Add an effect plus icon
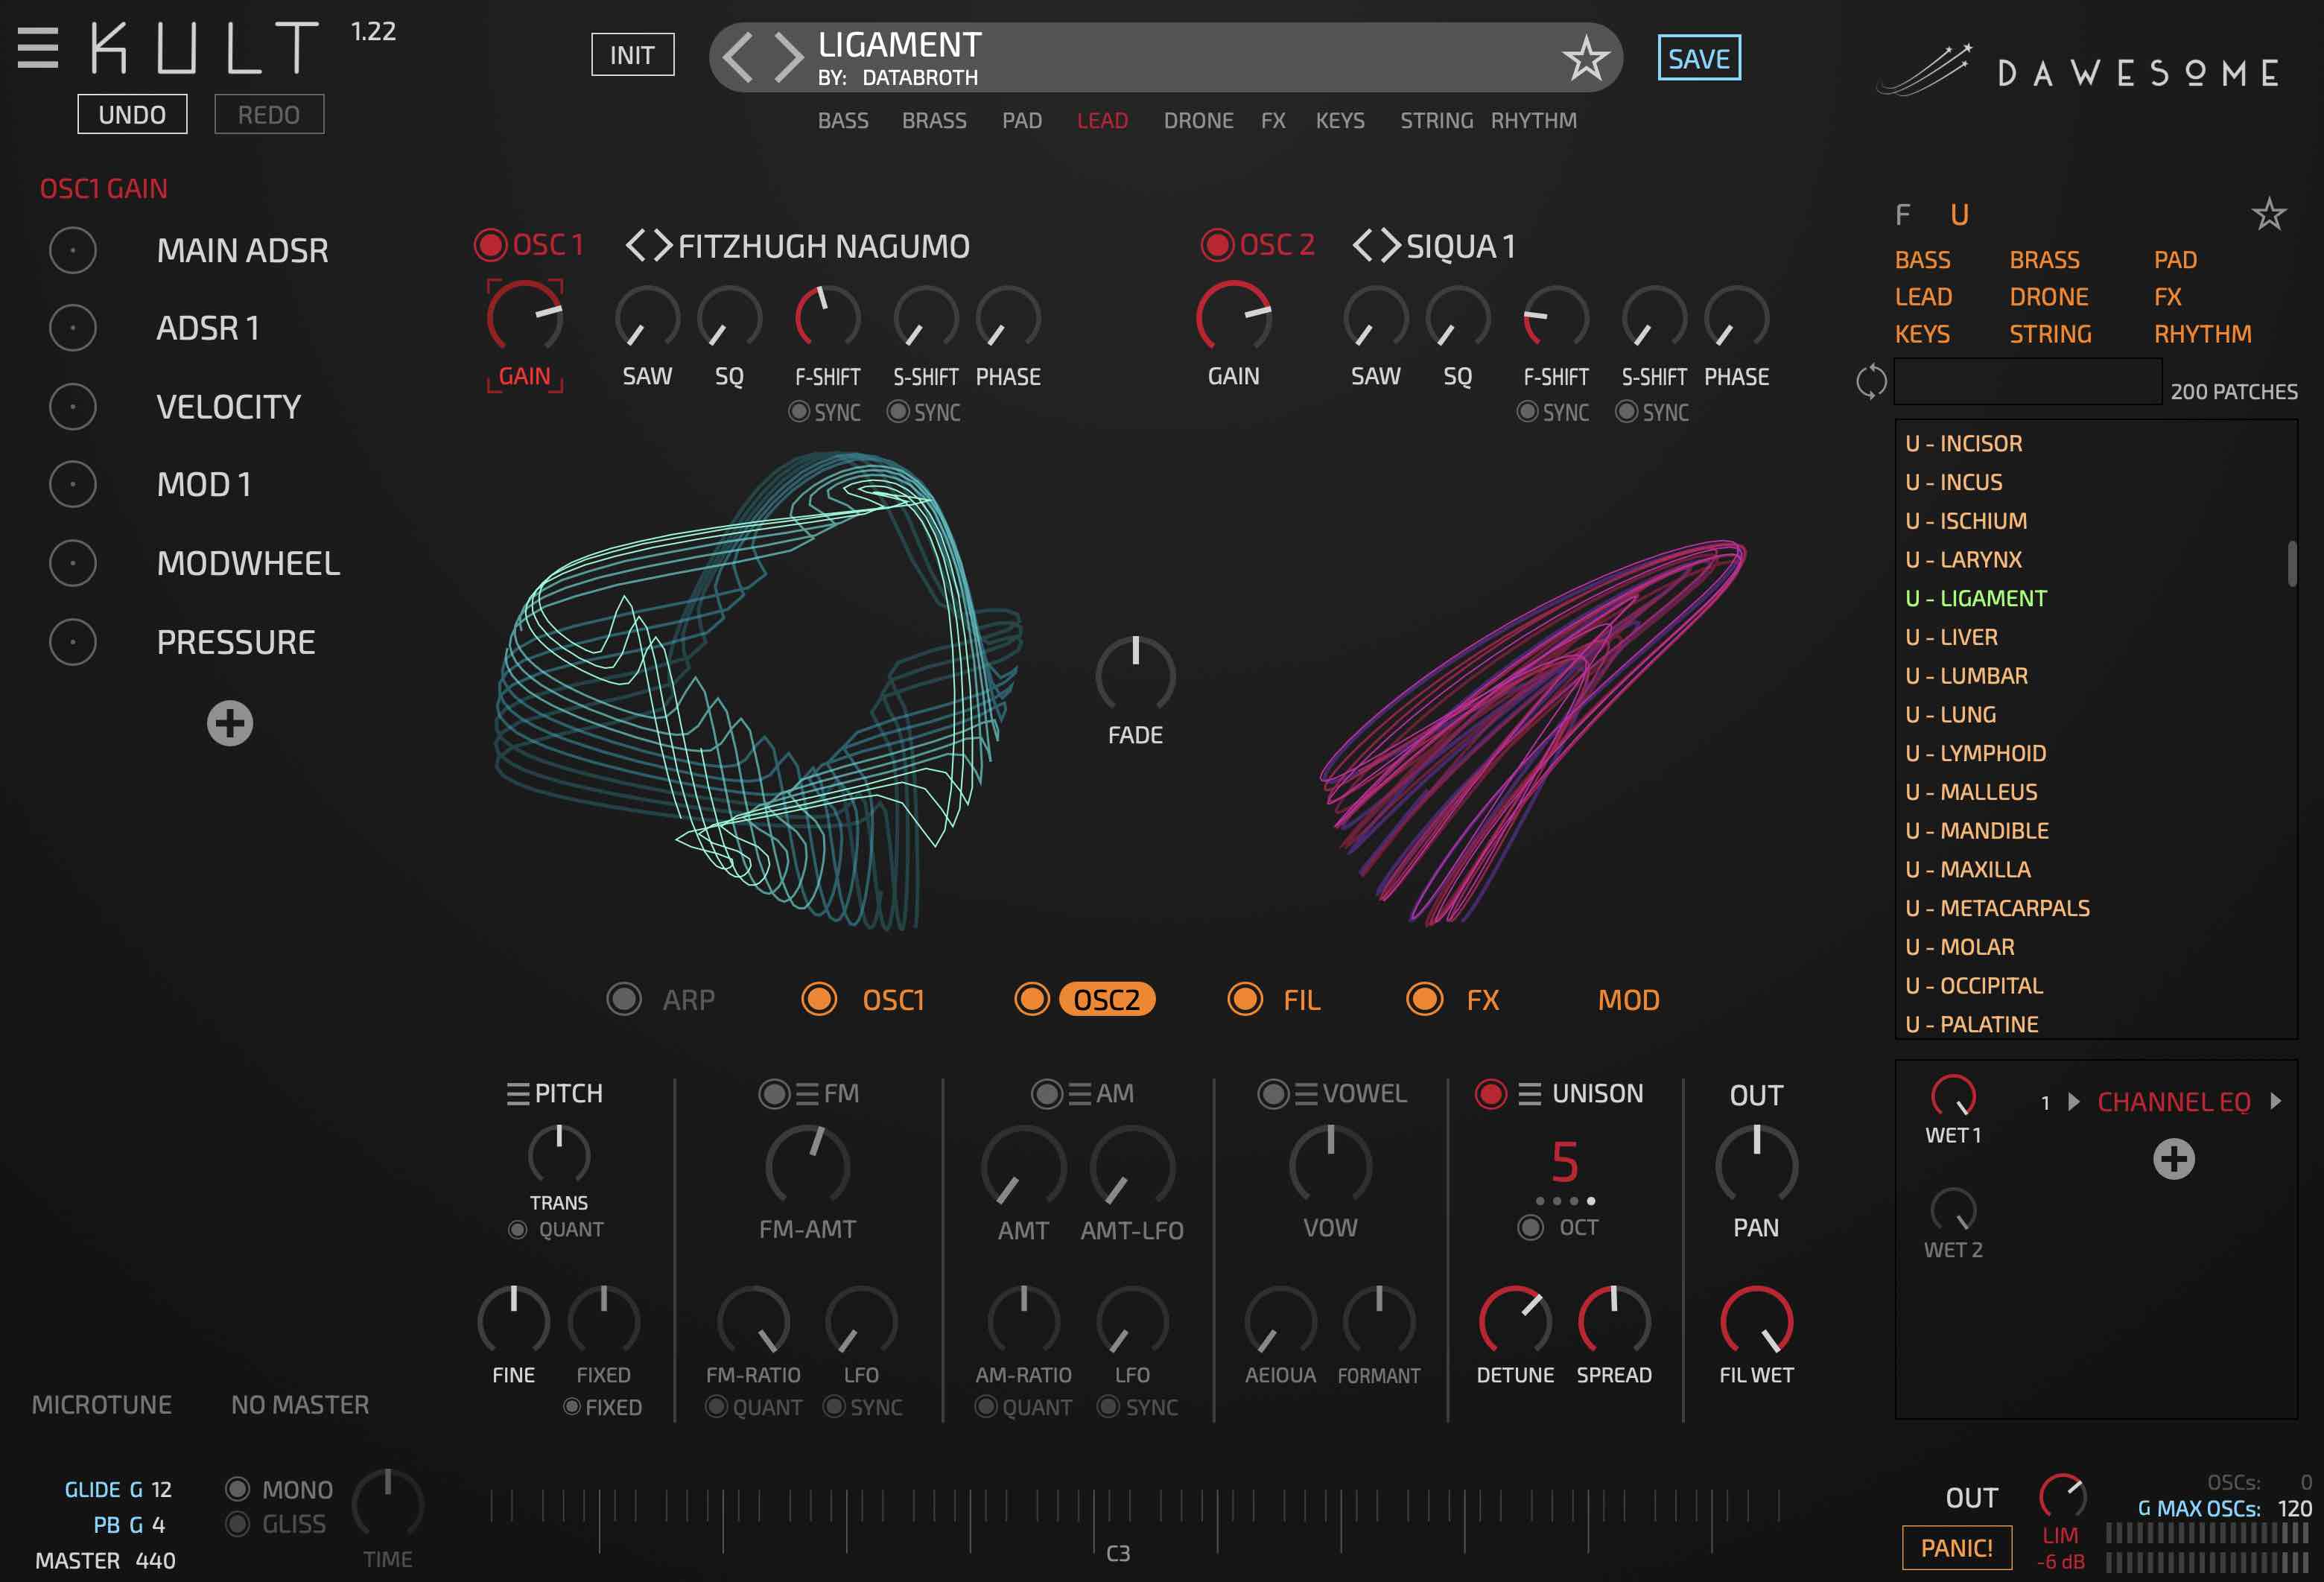This screenshot has height=1582, width=2324. pyautogui.click(x=2173, y=1159)
